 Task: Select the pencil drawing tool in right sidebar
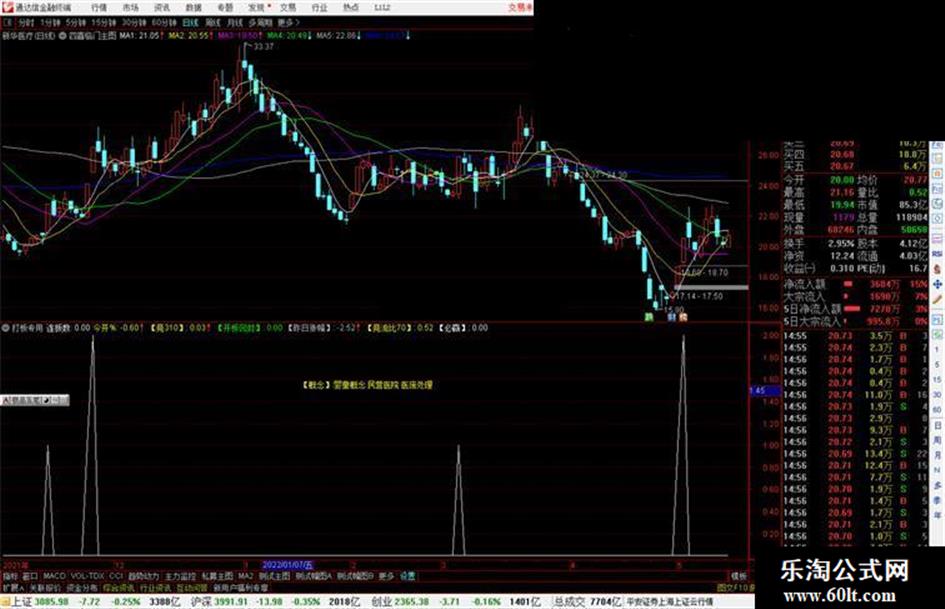pyautogui.click(x=937, y=300)
